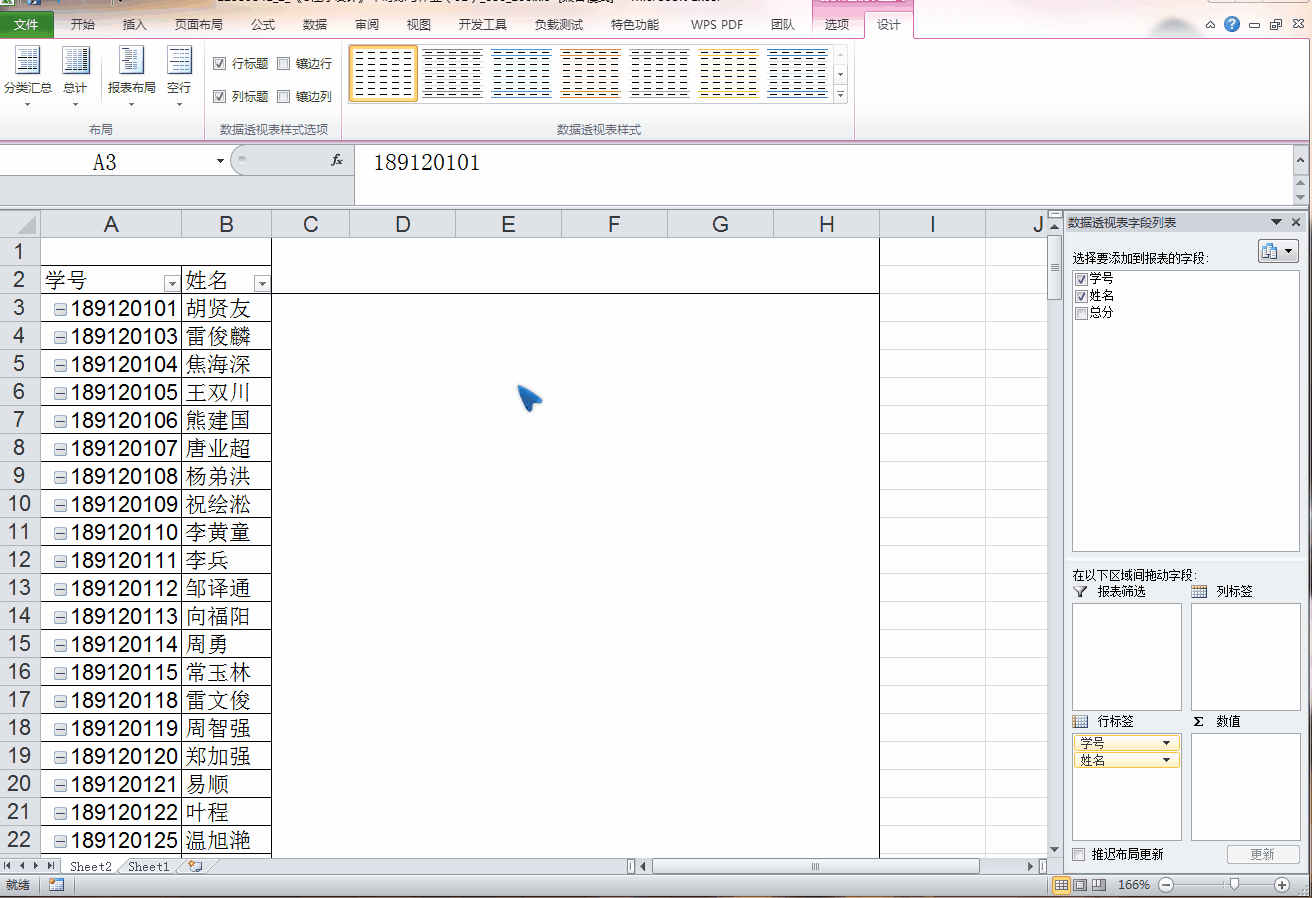Open the 报表布局 report layout menu
The image size is (1312, 898).
131,75
